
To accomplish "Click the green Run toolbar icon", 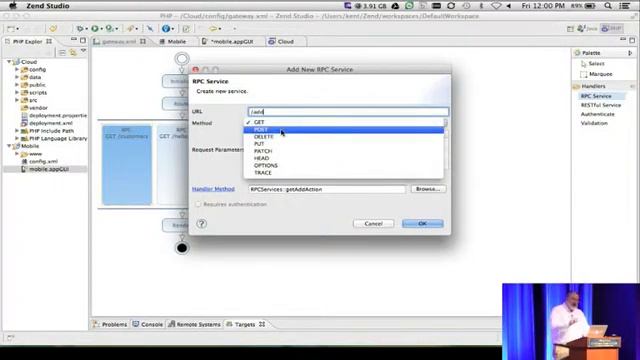I will point(95,29).
